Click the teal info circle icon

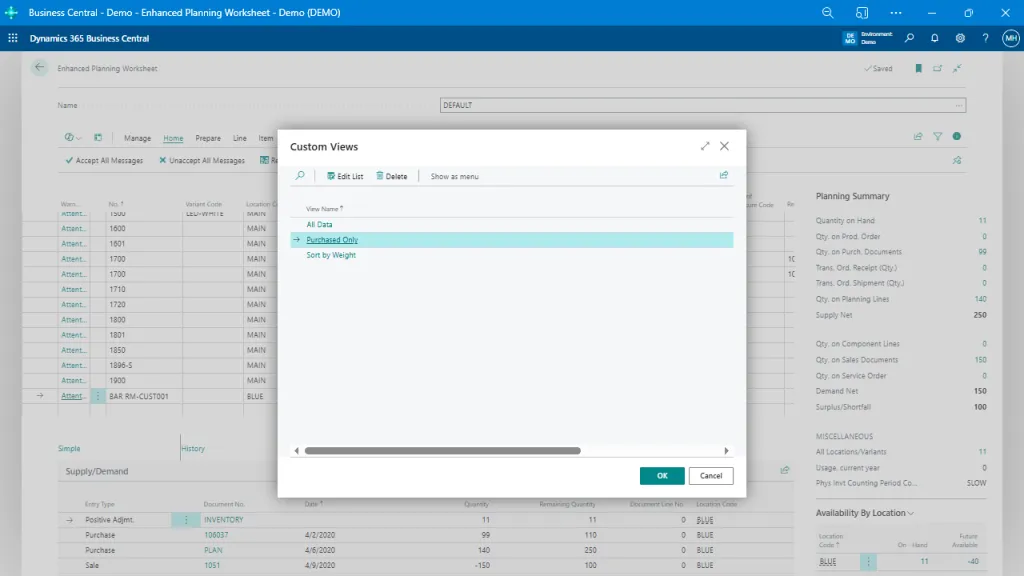[x=957, y=137]
